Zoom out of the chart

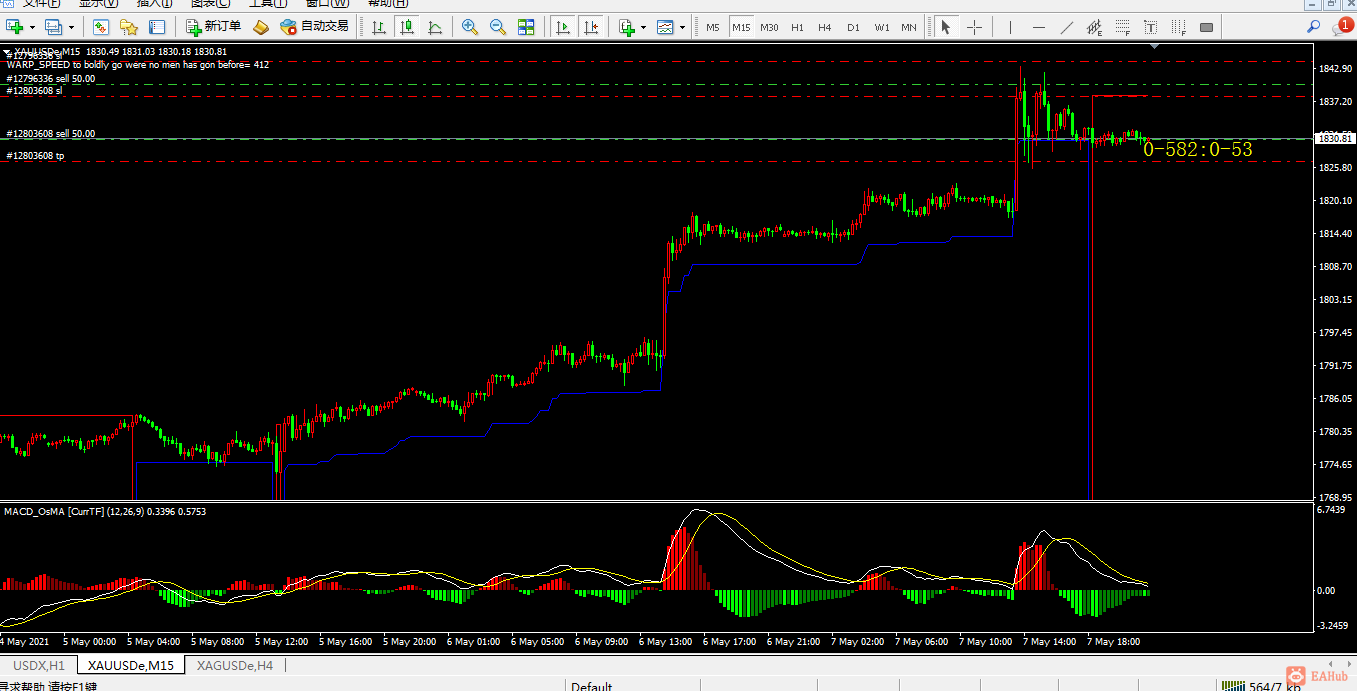[x=497, y=27]
